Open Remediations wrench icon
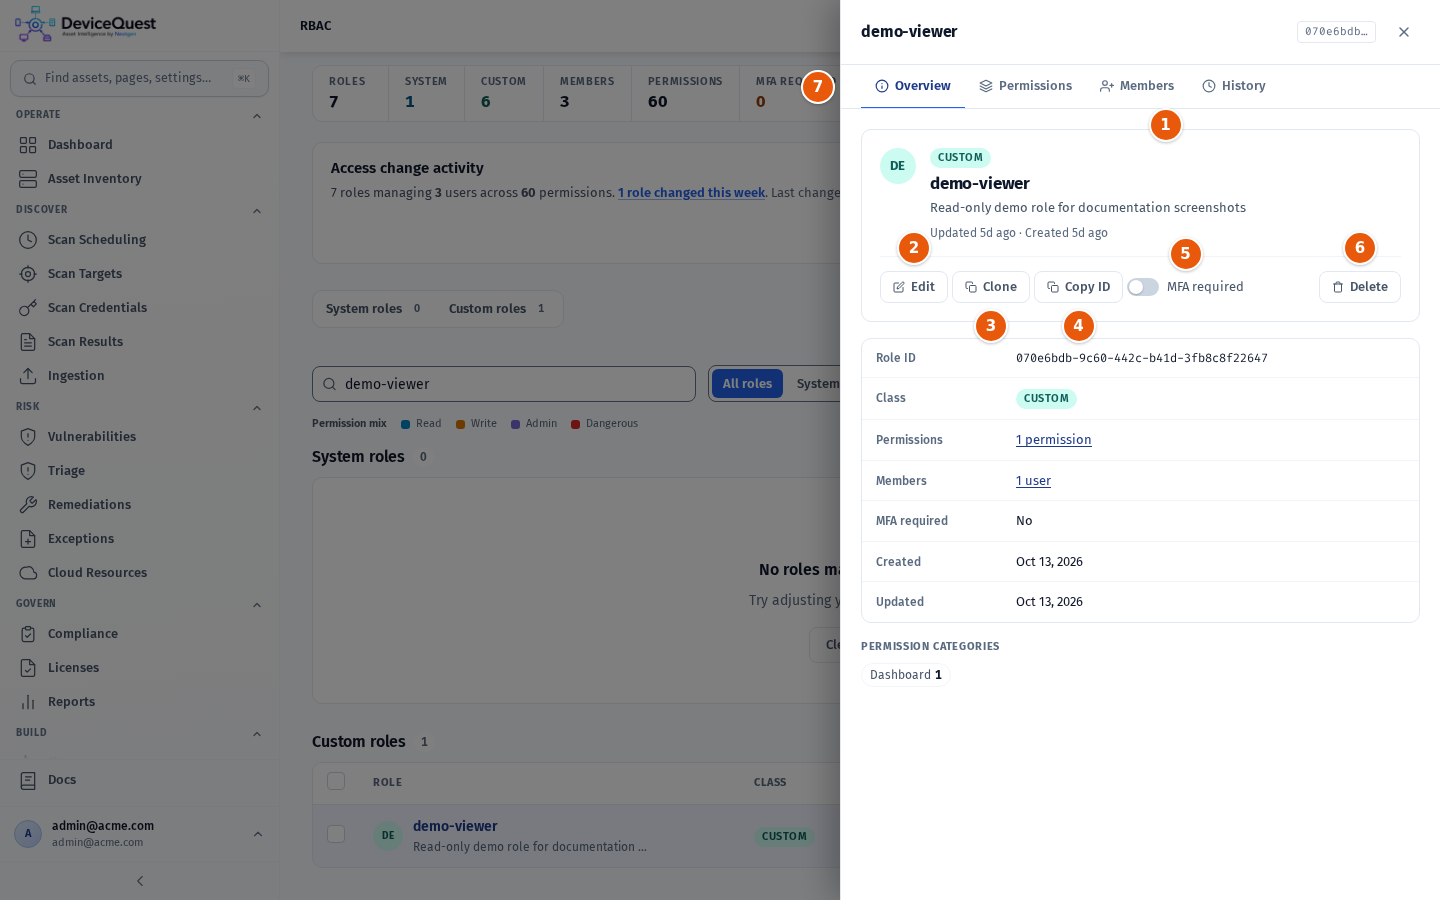 click(28, 505)
